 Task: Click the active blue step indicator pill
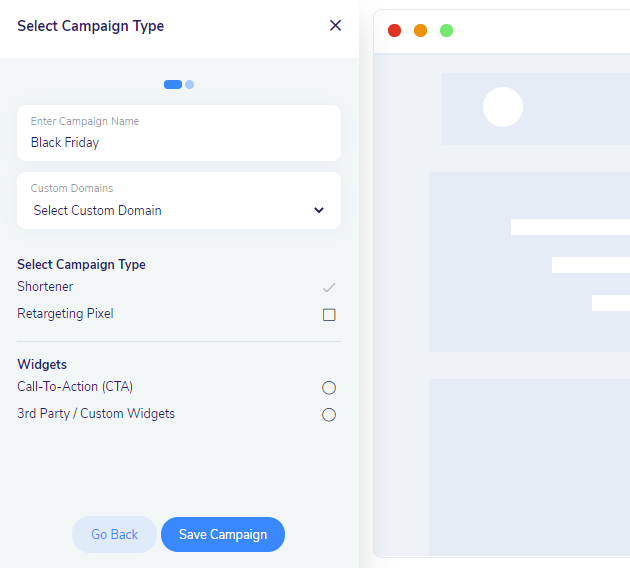(x=173, y=85)
